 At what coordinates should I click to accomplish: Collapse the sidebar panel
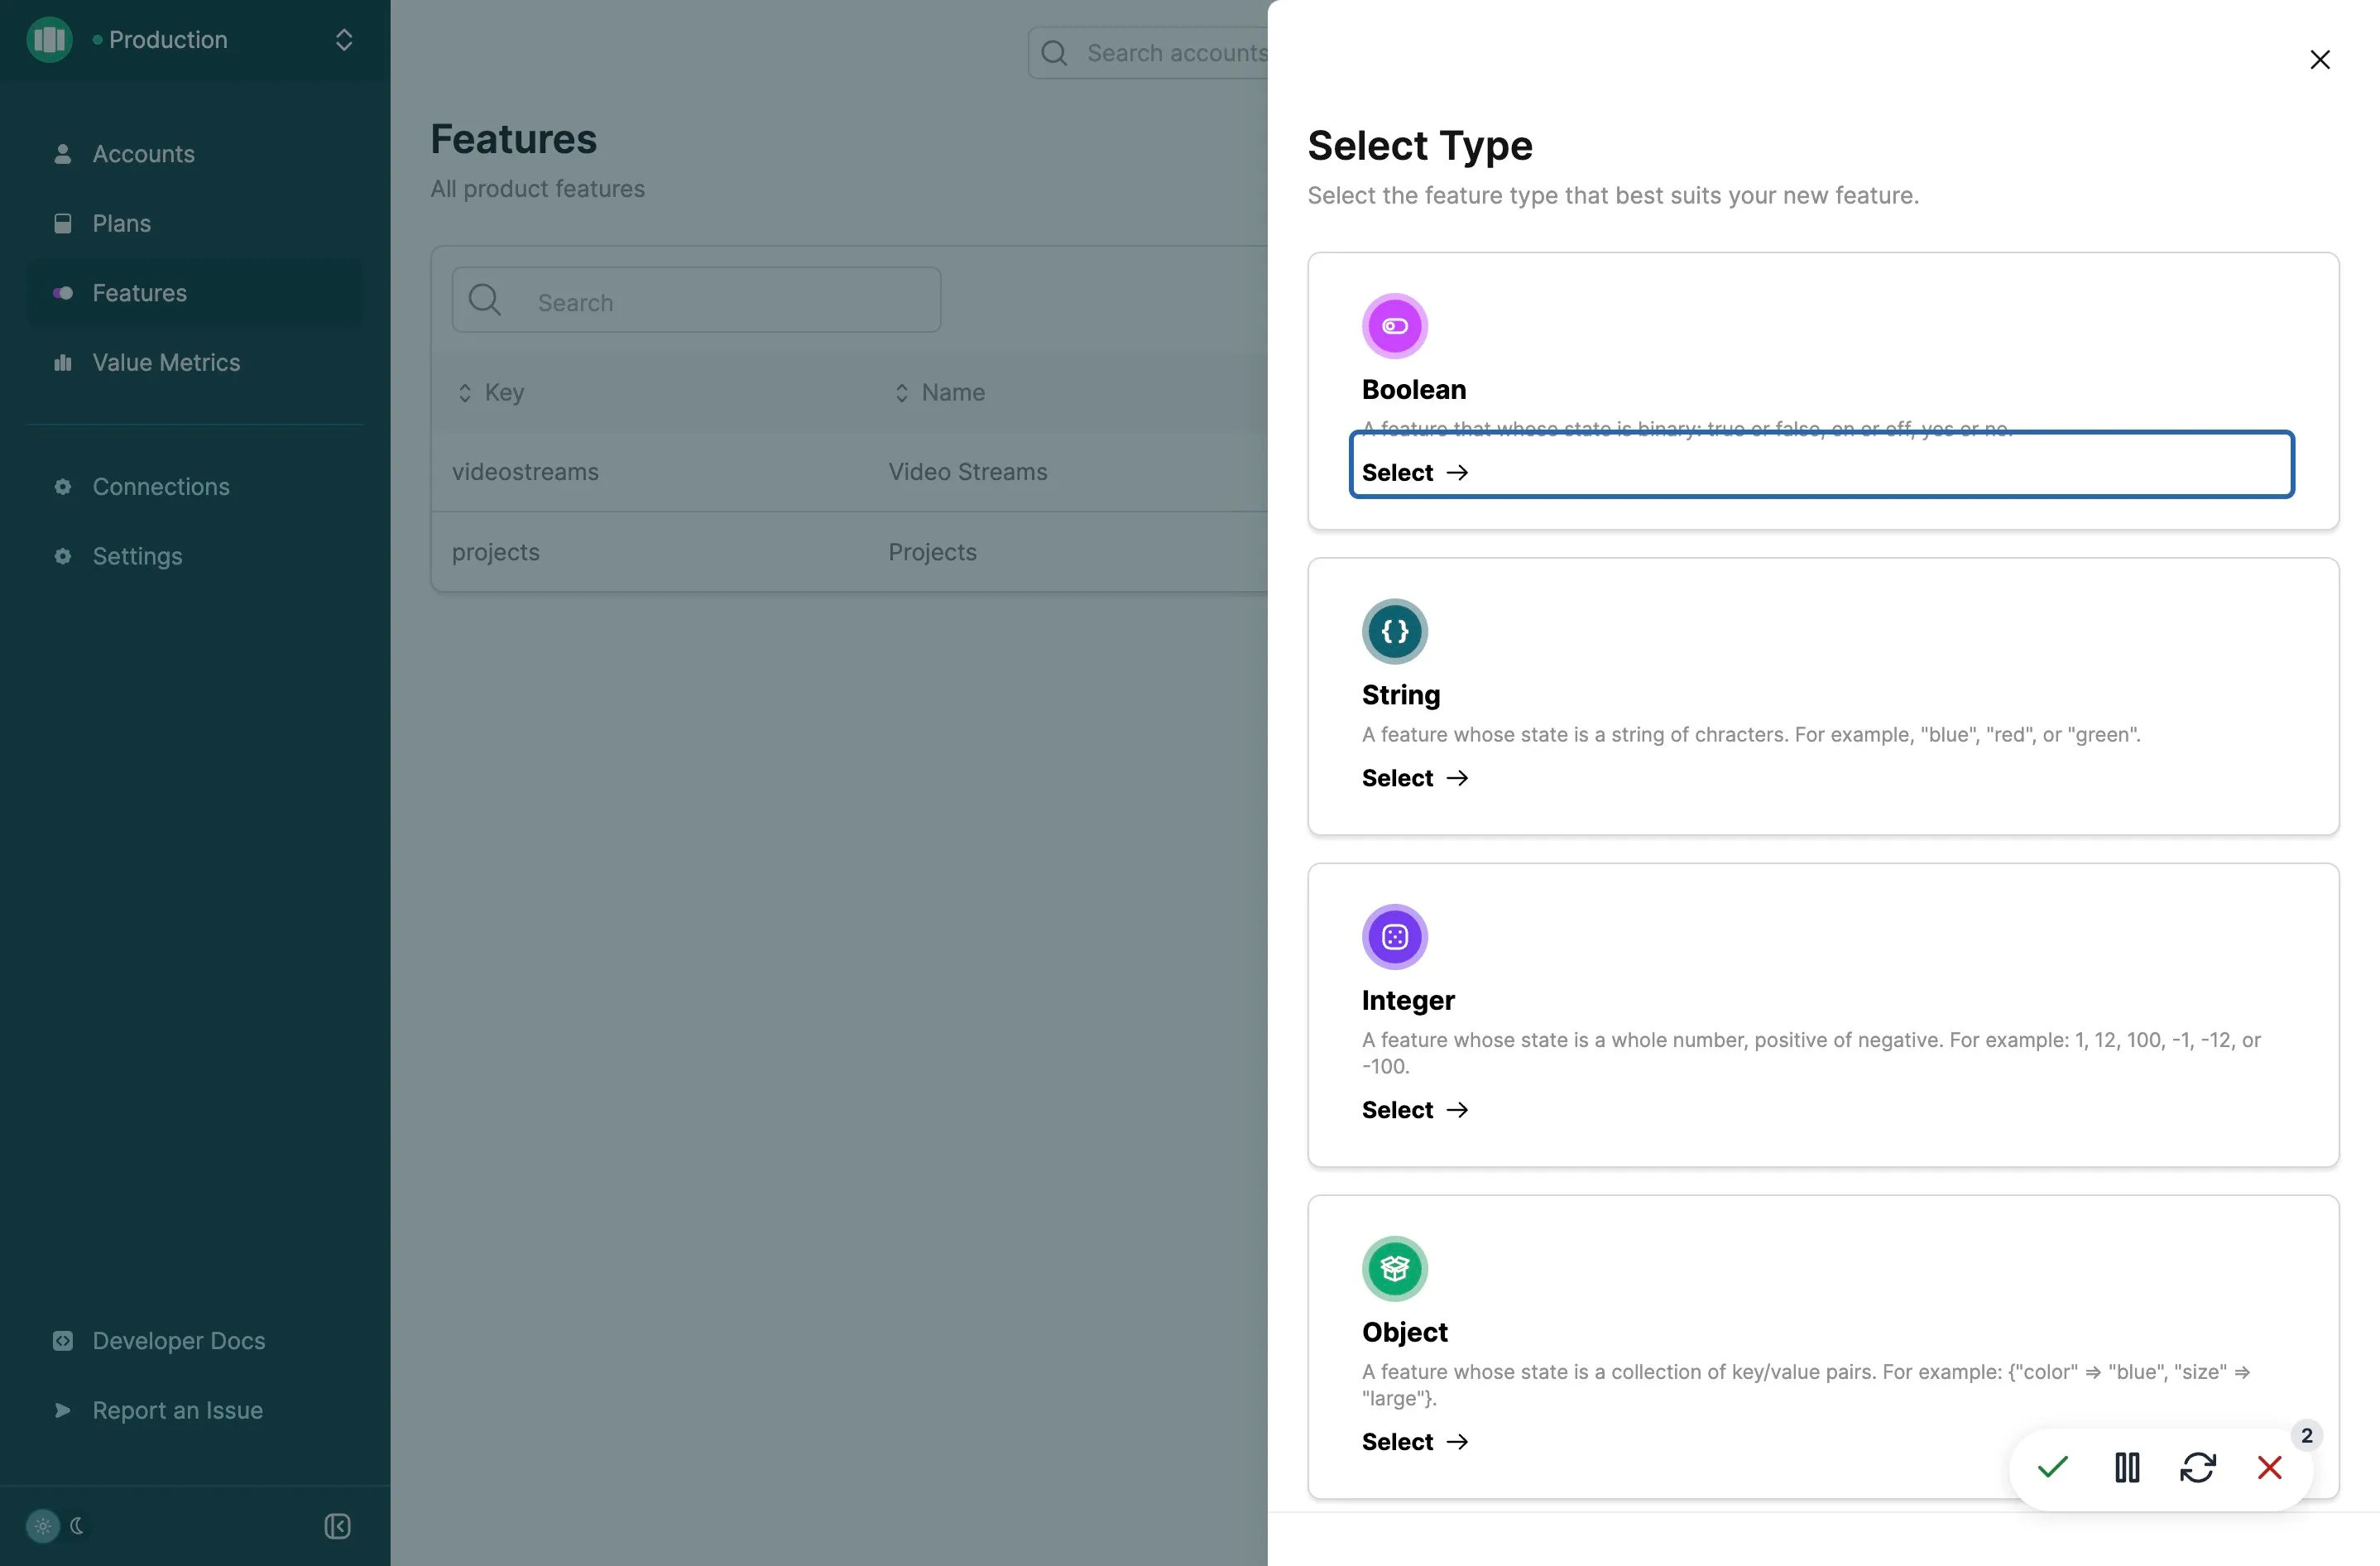tap(337, 1526)
